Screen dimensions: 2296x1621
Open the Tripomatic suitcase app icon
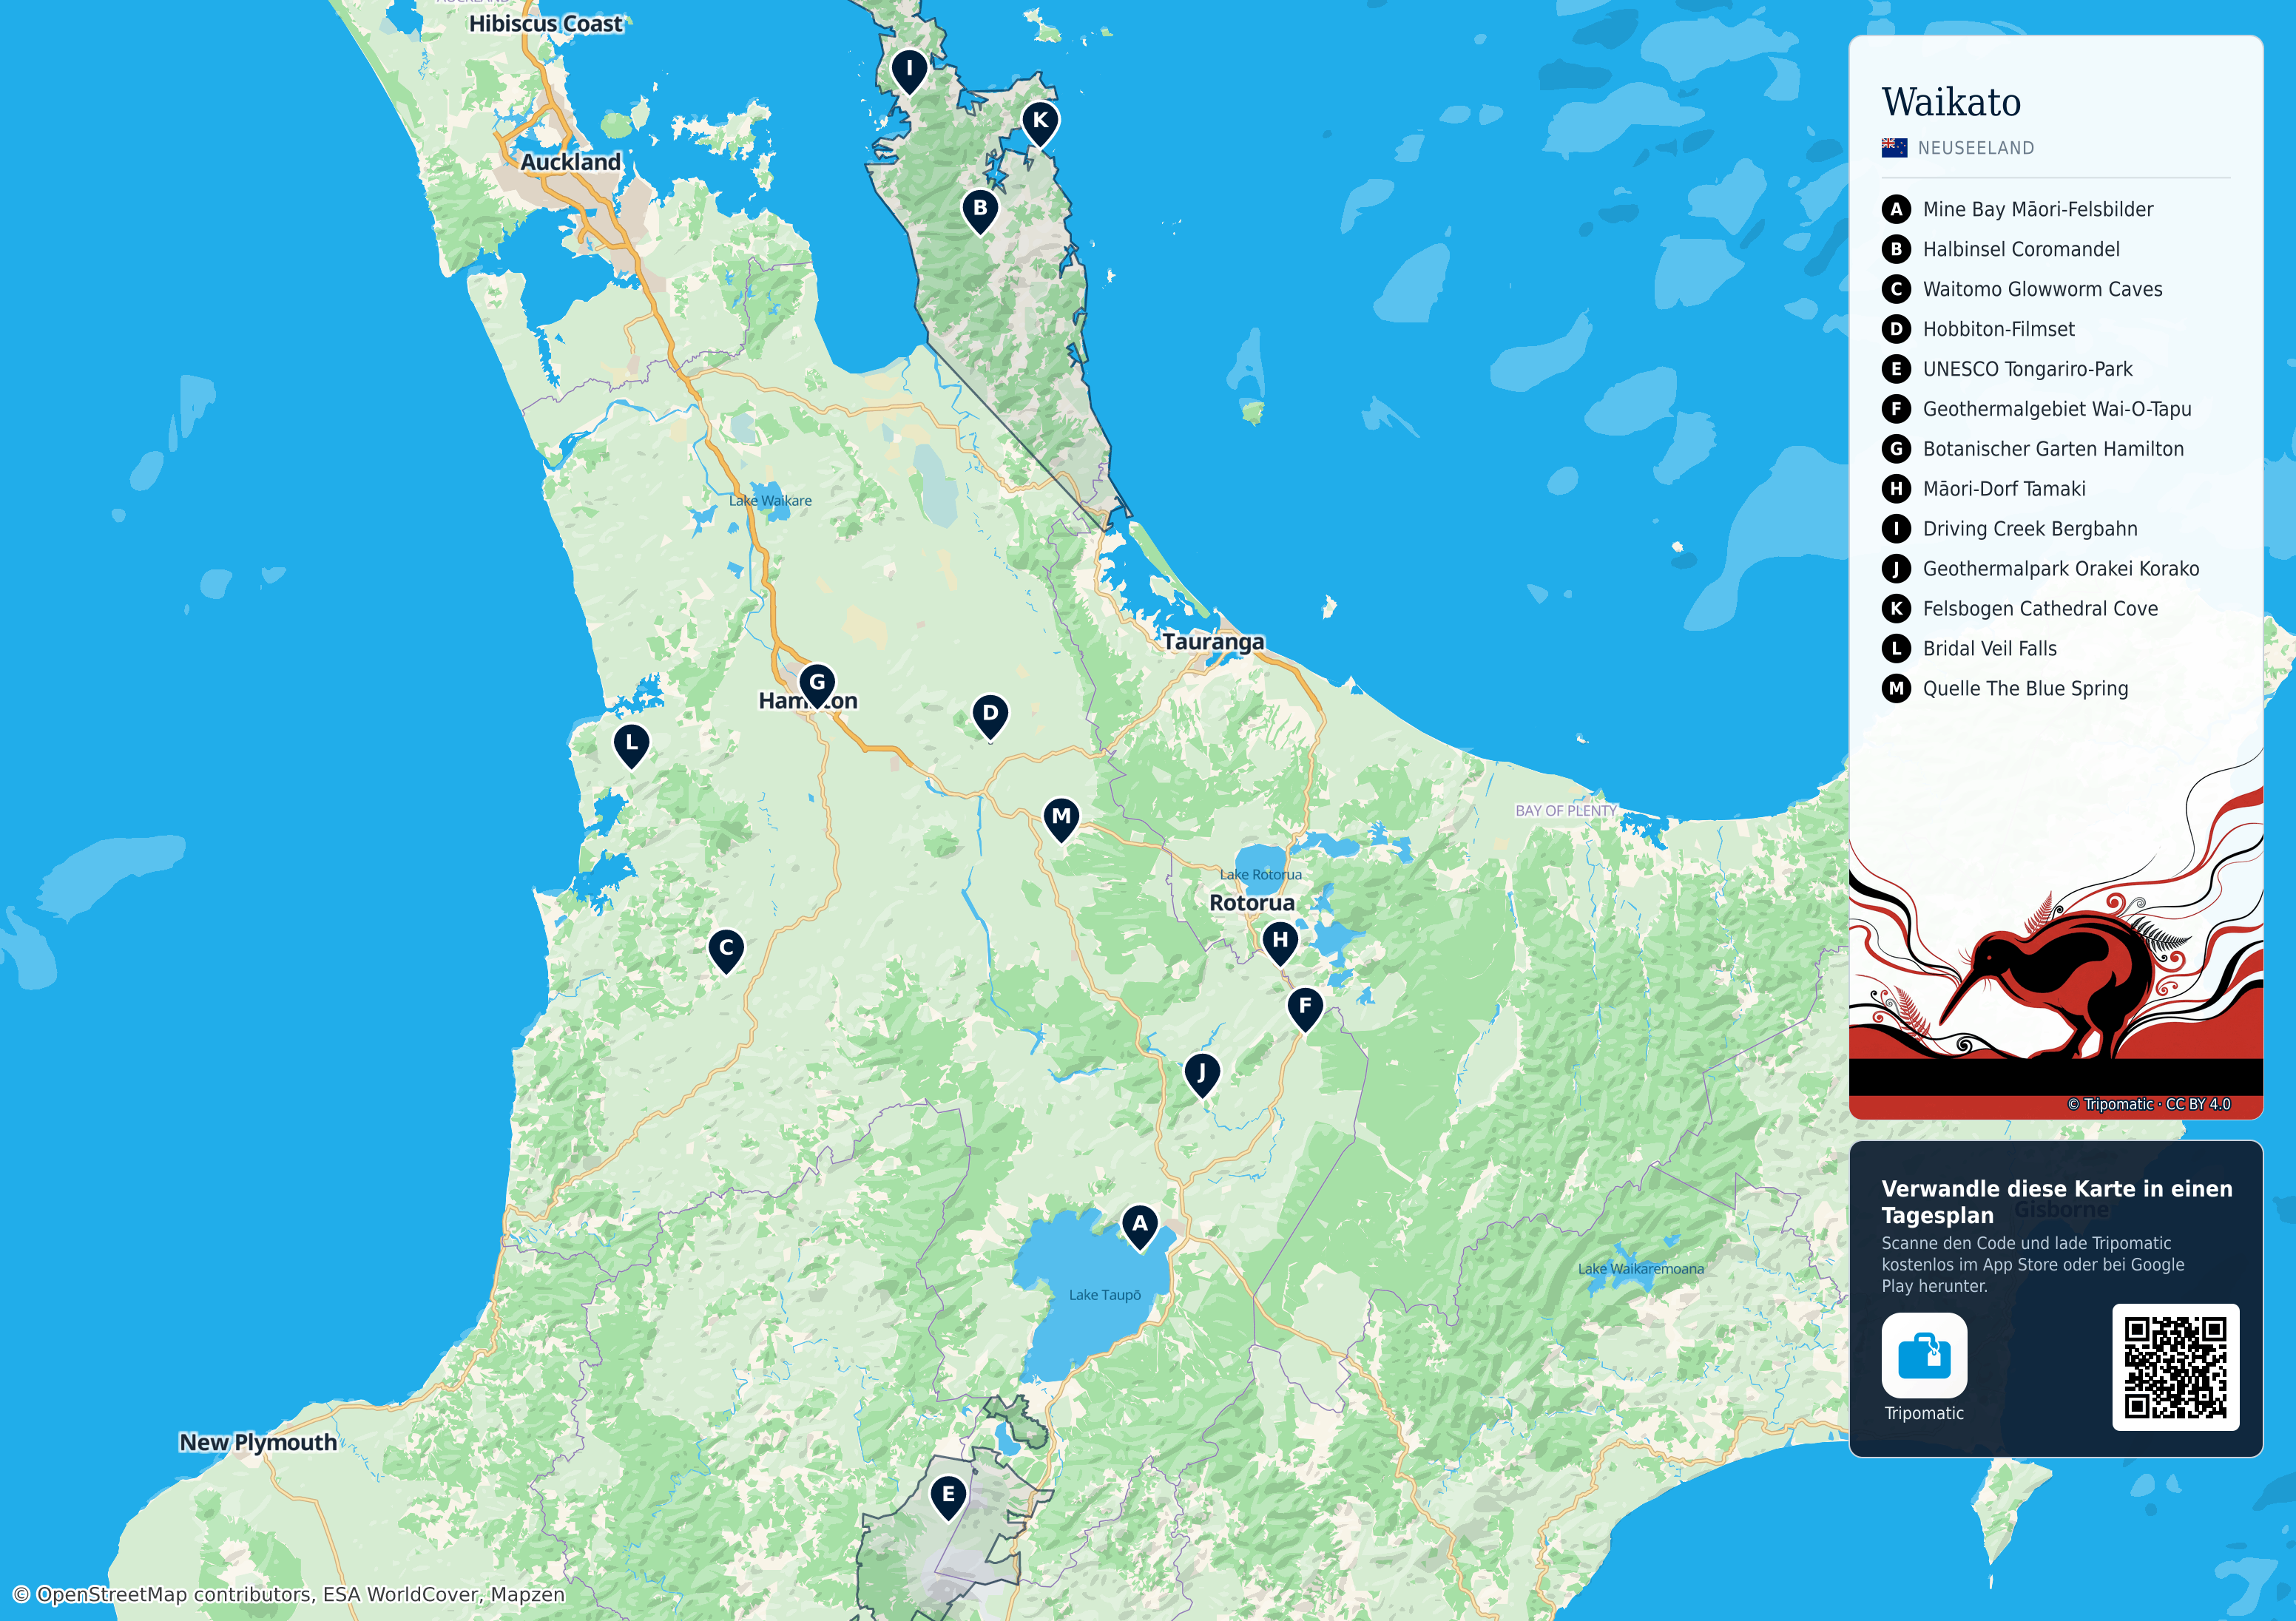(1924, 1355)
